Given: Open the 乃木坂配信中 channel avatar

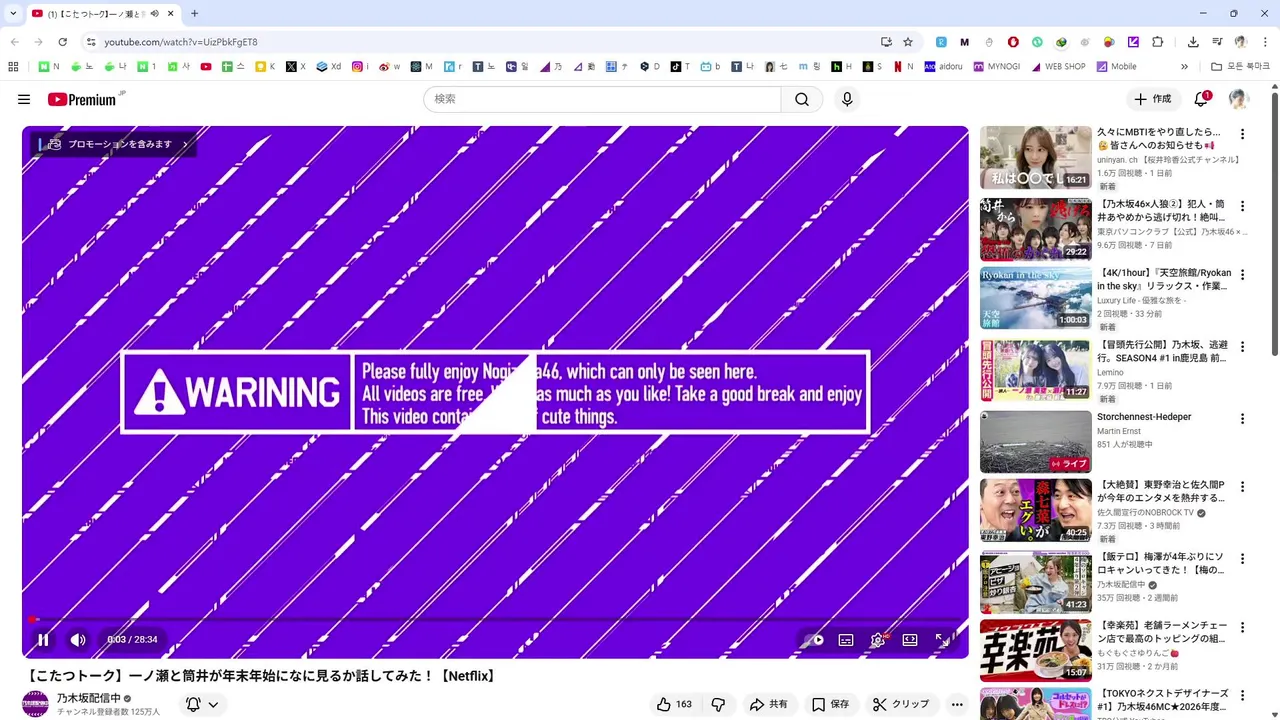Looking at the screenshot, I should click(35, 703).
